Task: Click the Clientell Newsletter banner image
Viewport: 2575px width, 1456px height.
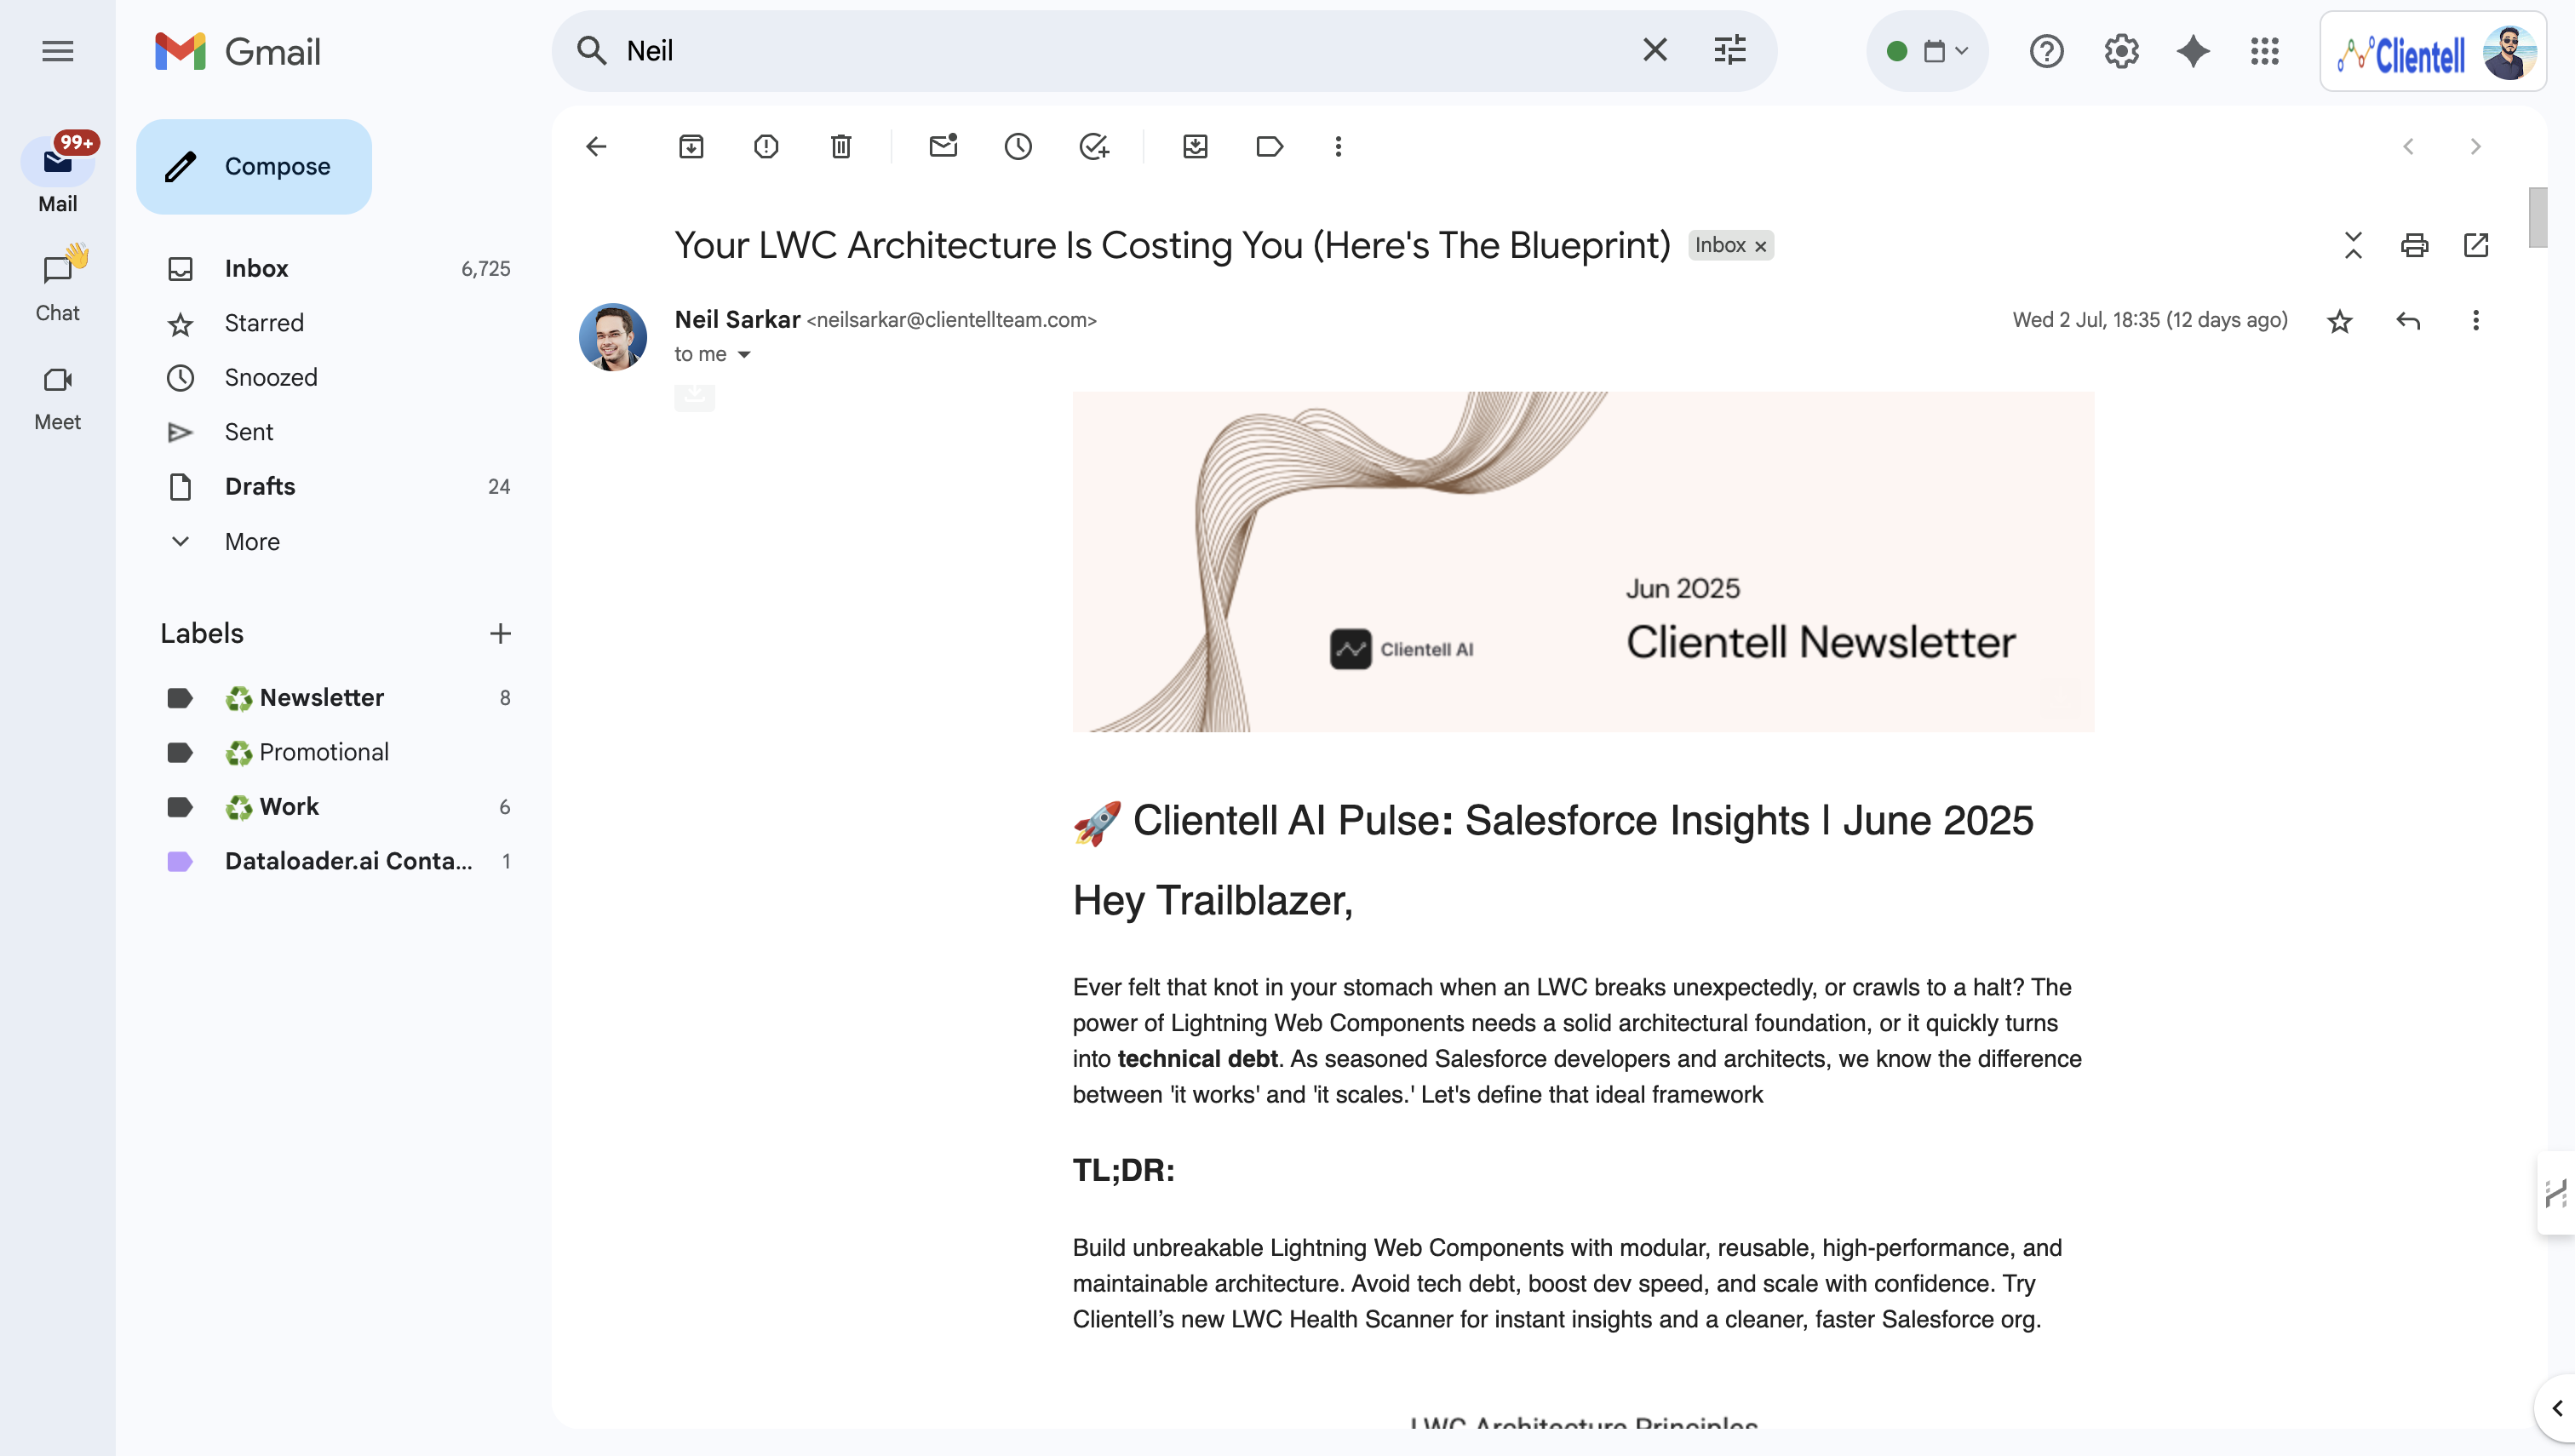Action: click(x=1583, y=562)
